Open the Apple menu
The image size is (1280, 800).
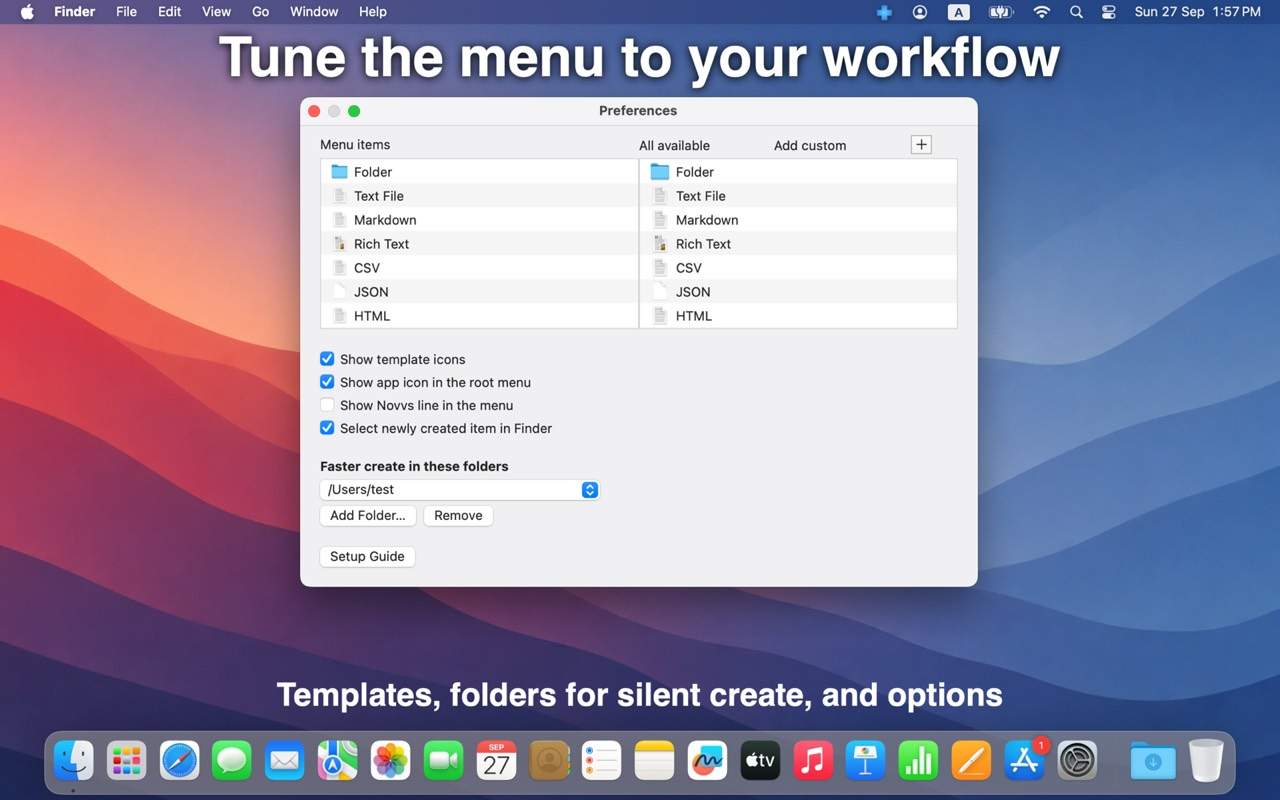[x=27, y=12]
